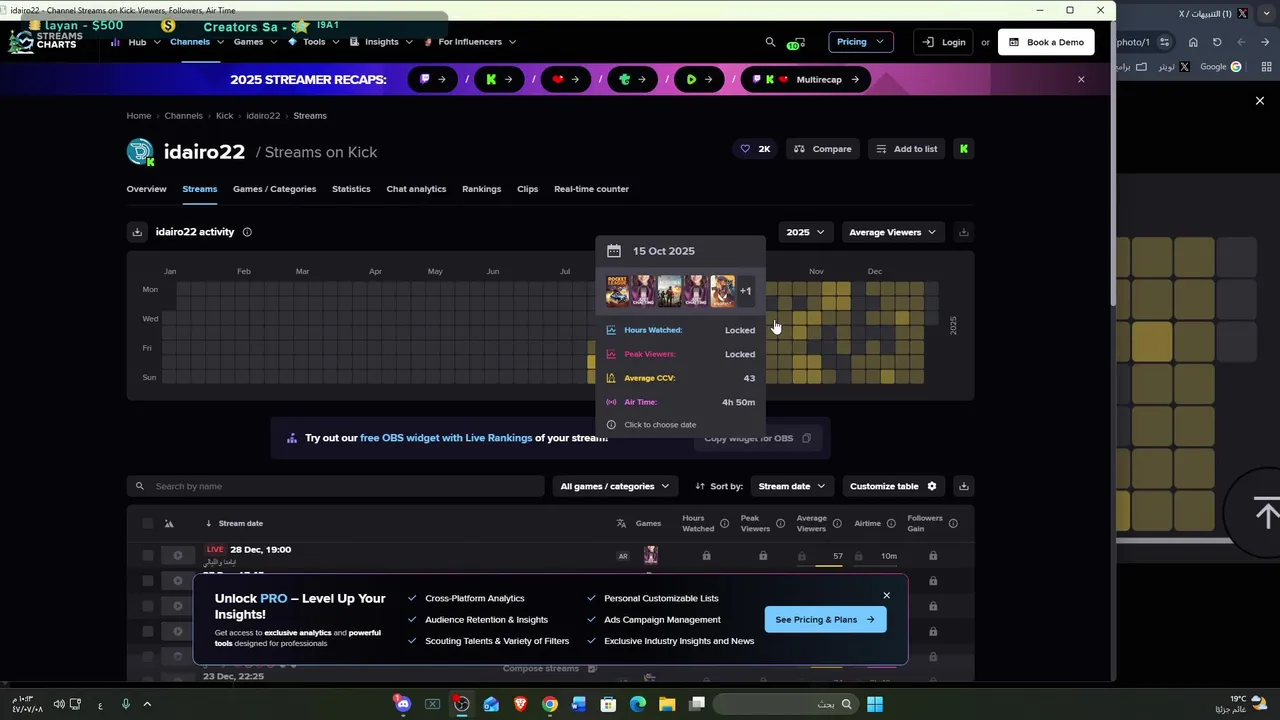Open All games / categories filter
This screenshot has height=720, width=1280.
click(614, 486)
